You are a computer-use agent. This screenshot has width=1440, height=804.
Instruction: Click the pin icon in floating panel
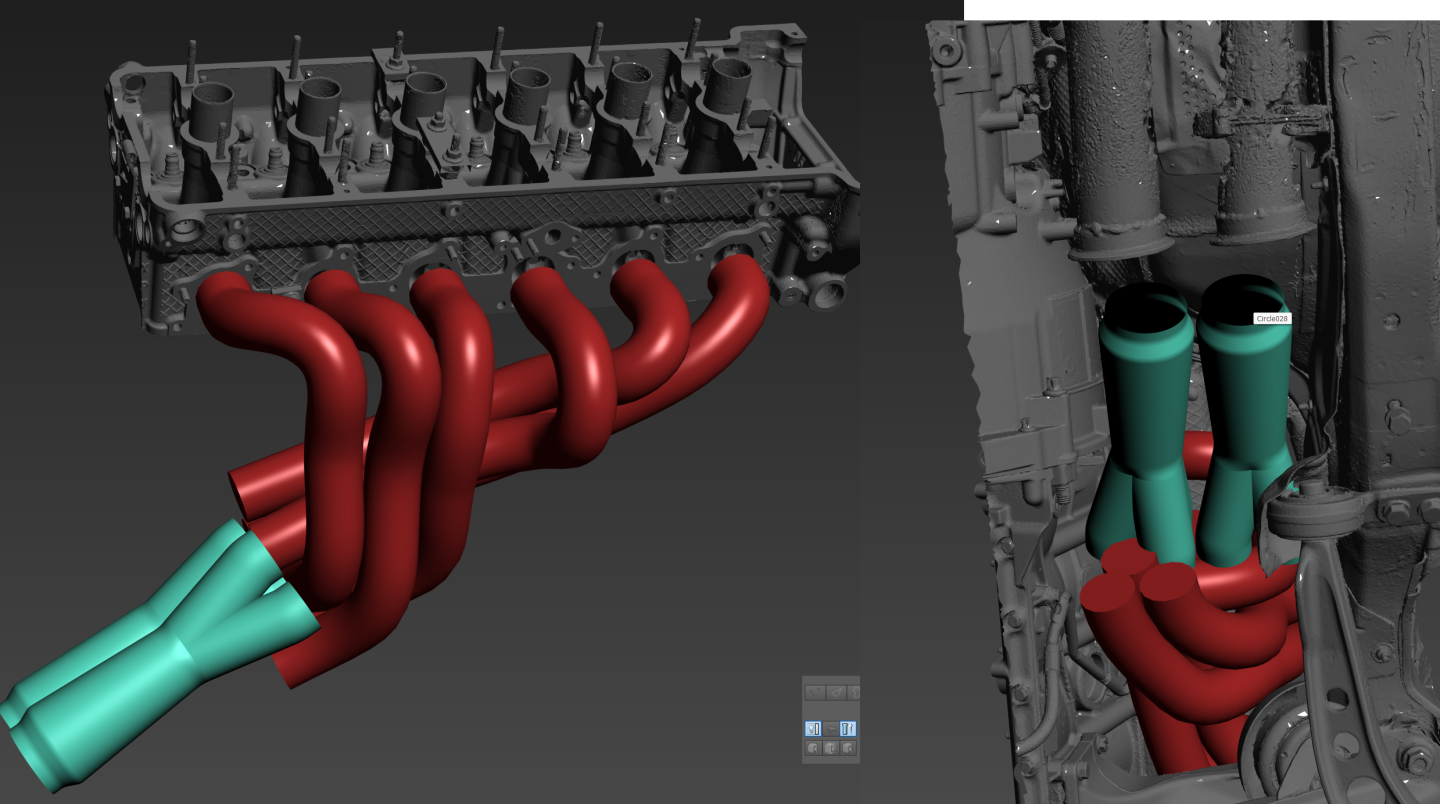830,729
